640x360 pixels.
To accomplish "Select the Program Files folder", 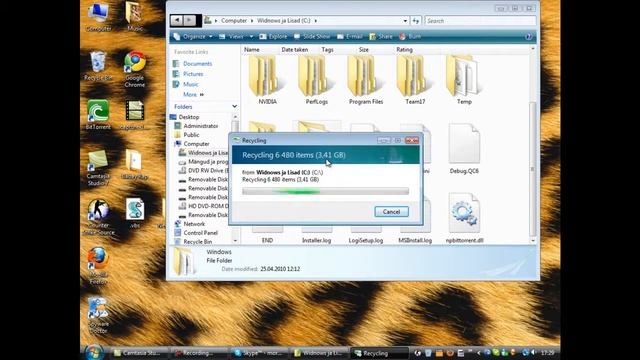I will (366, 81).
